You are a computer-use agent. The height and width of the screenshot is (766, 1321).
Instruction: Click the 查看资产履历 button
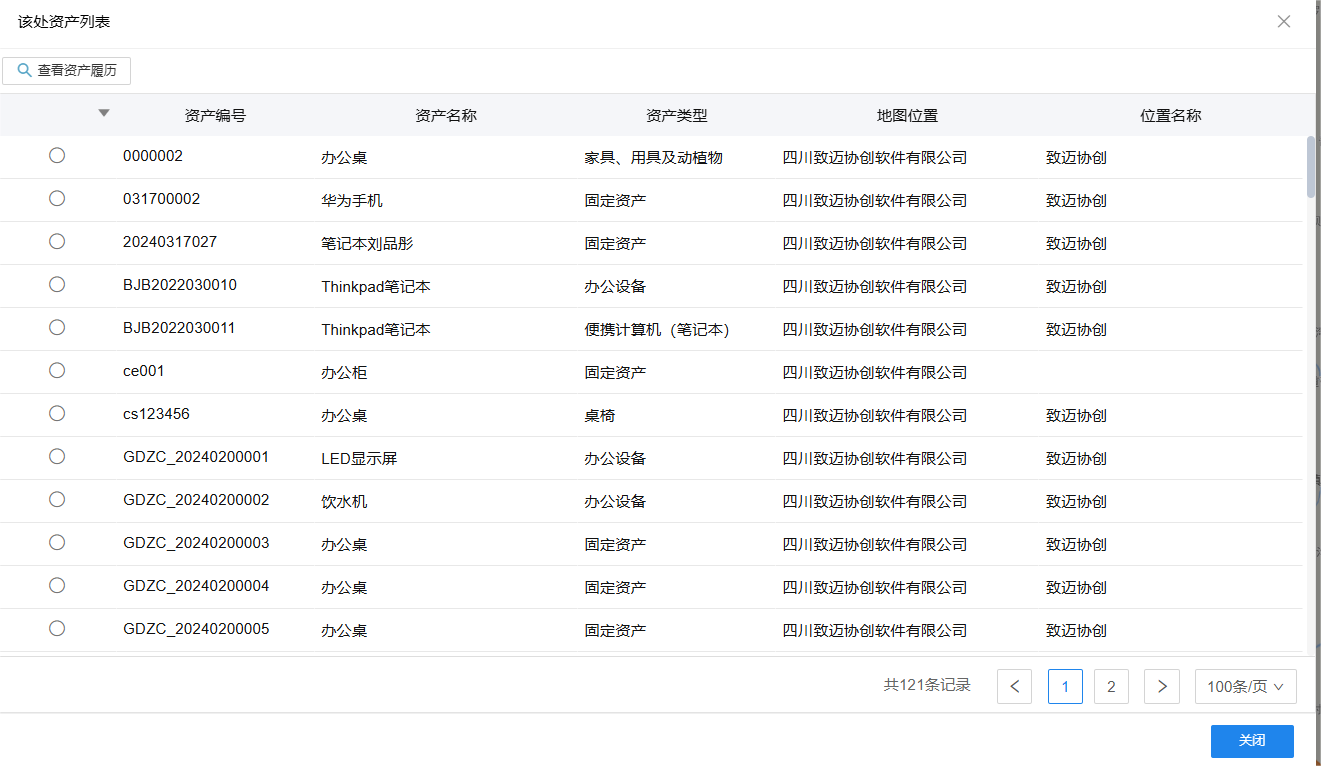[x=67, y=71]
